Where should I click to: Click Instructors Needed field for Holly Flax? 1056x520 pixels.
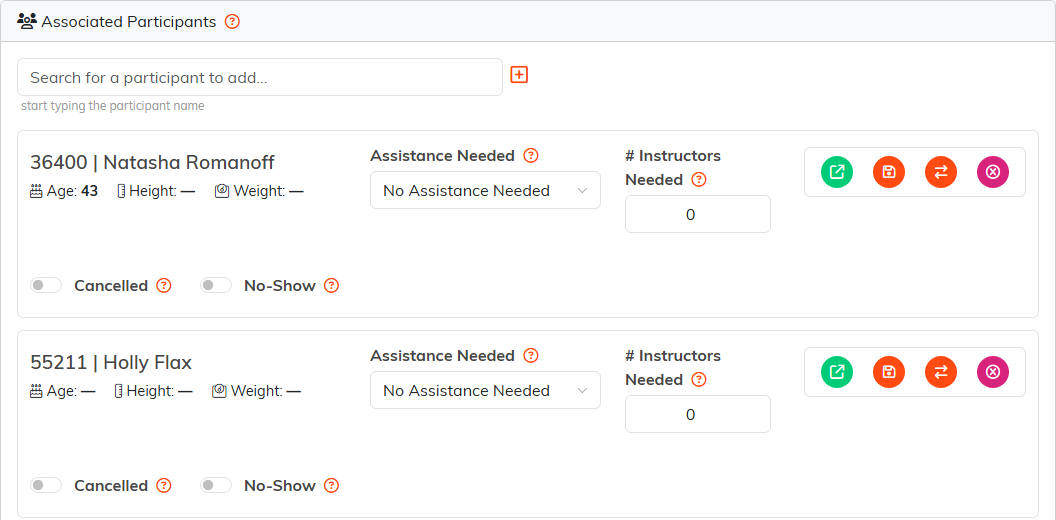click(698, 414)
